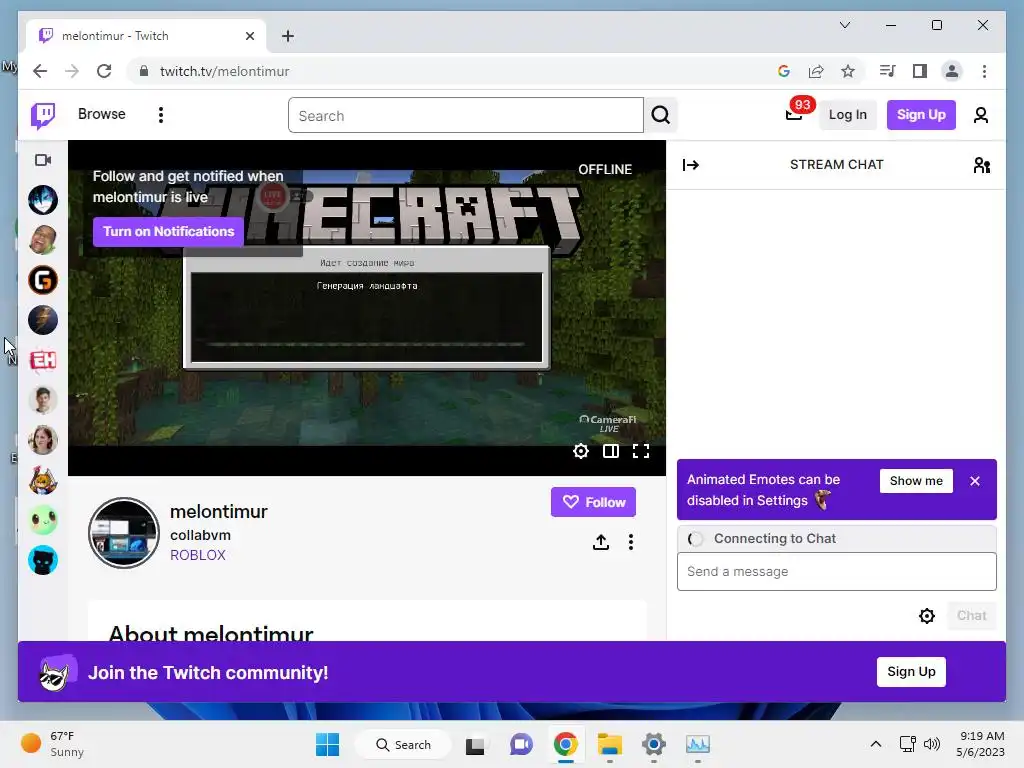Bookmark this page with the star
The image size is (1024, 768).
(x=848, y=71)
